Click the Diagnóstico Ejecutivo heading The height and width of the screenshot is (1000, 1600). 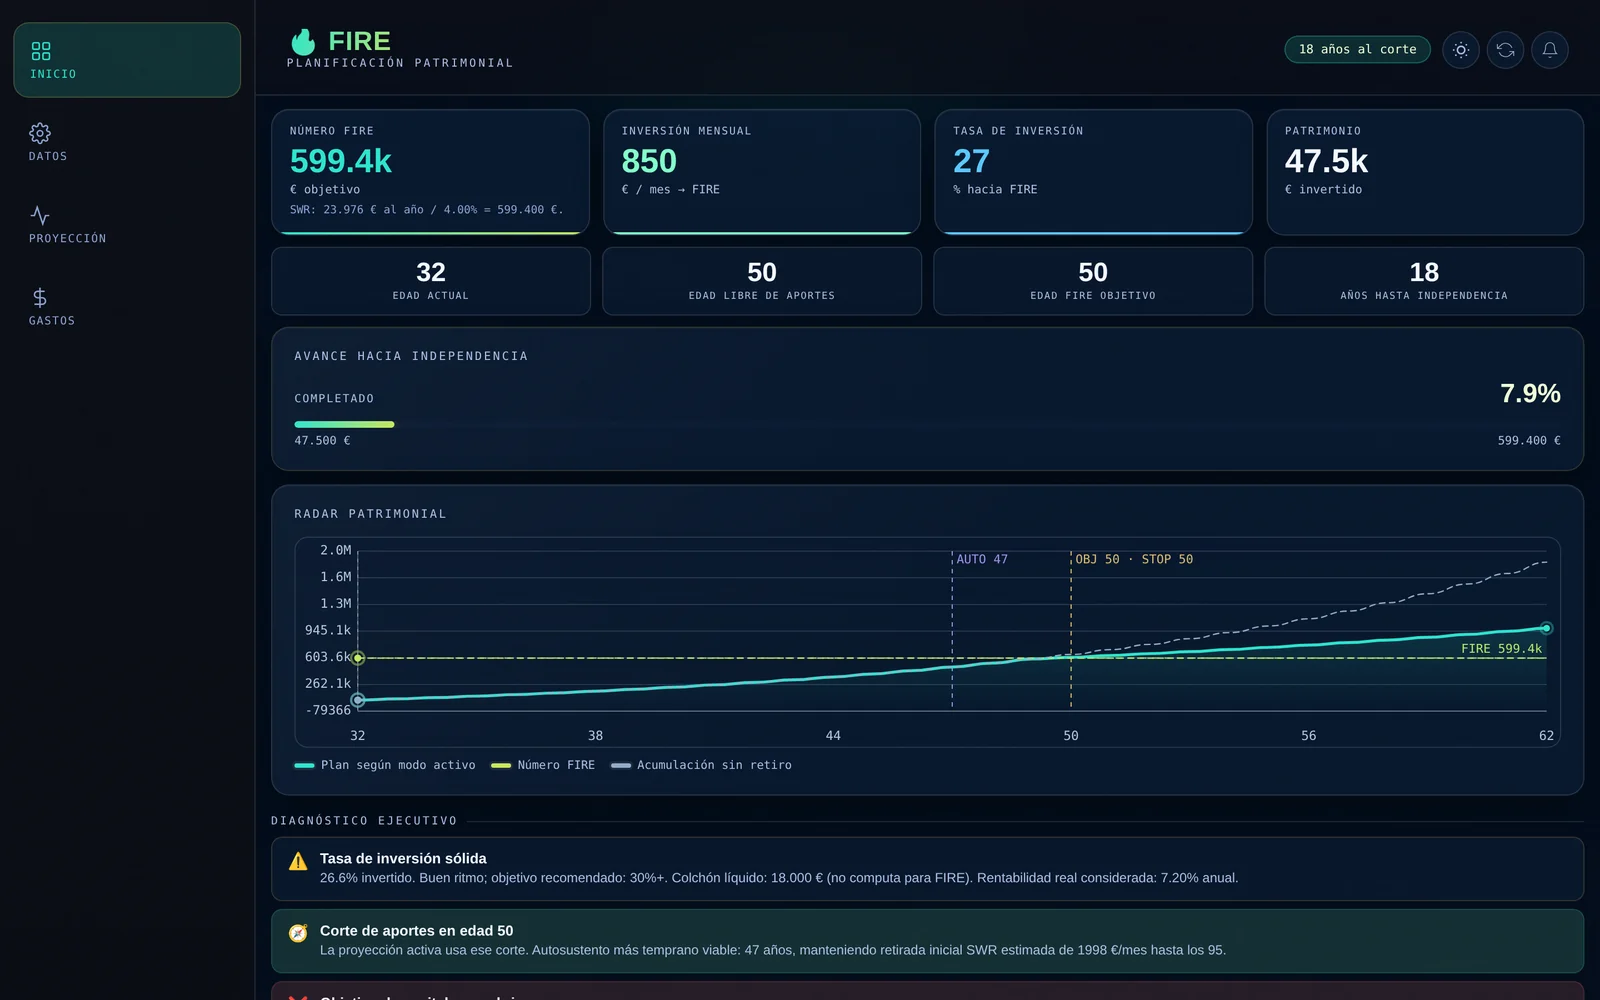(x=364, y=821)
